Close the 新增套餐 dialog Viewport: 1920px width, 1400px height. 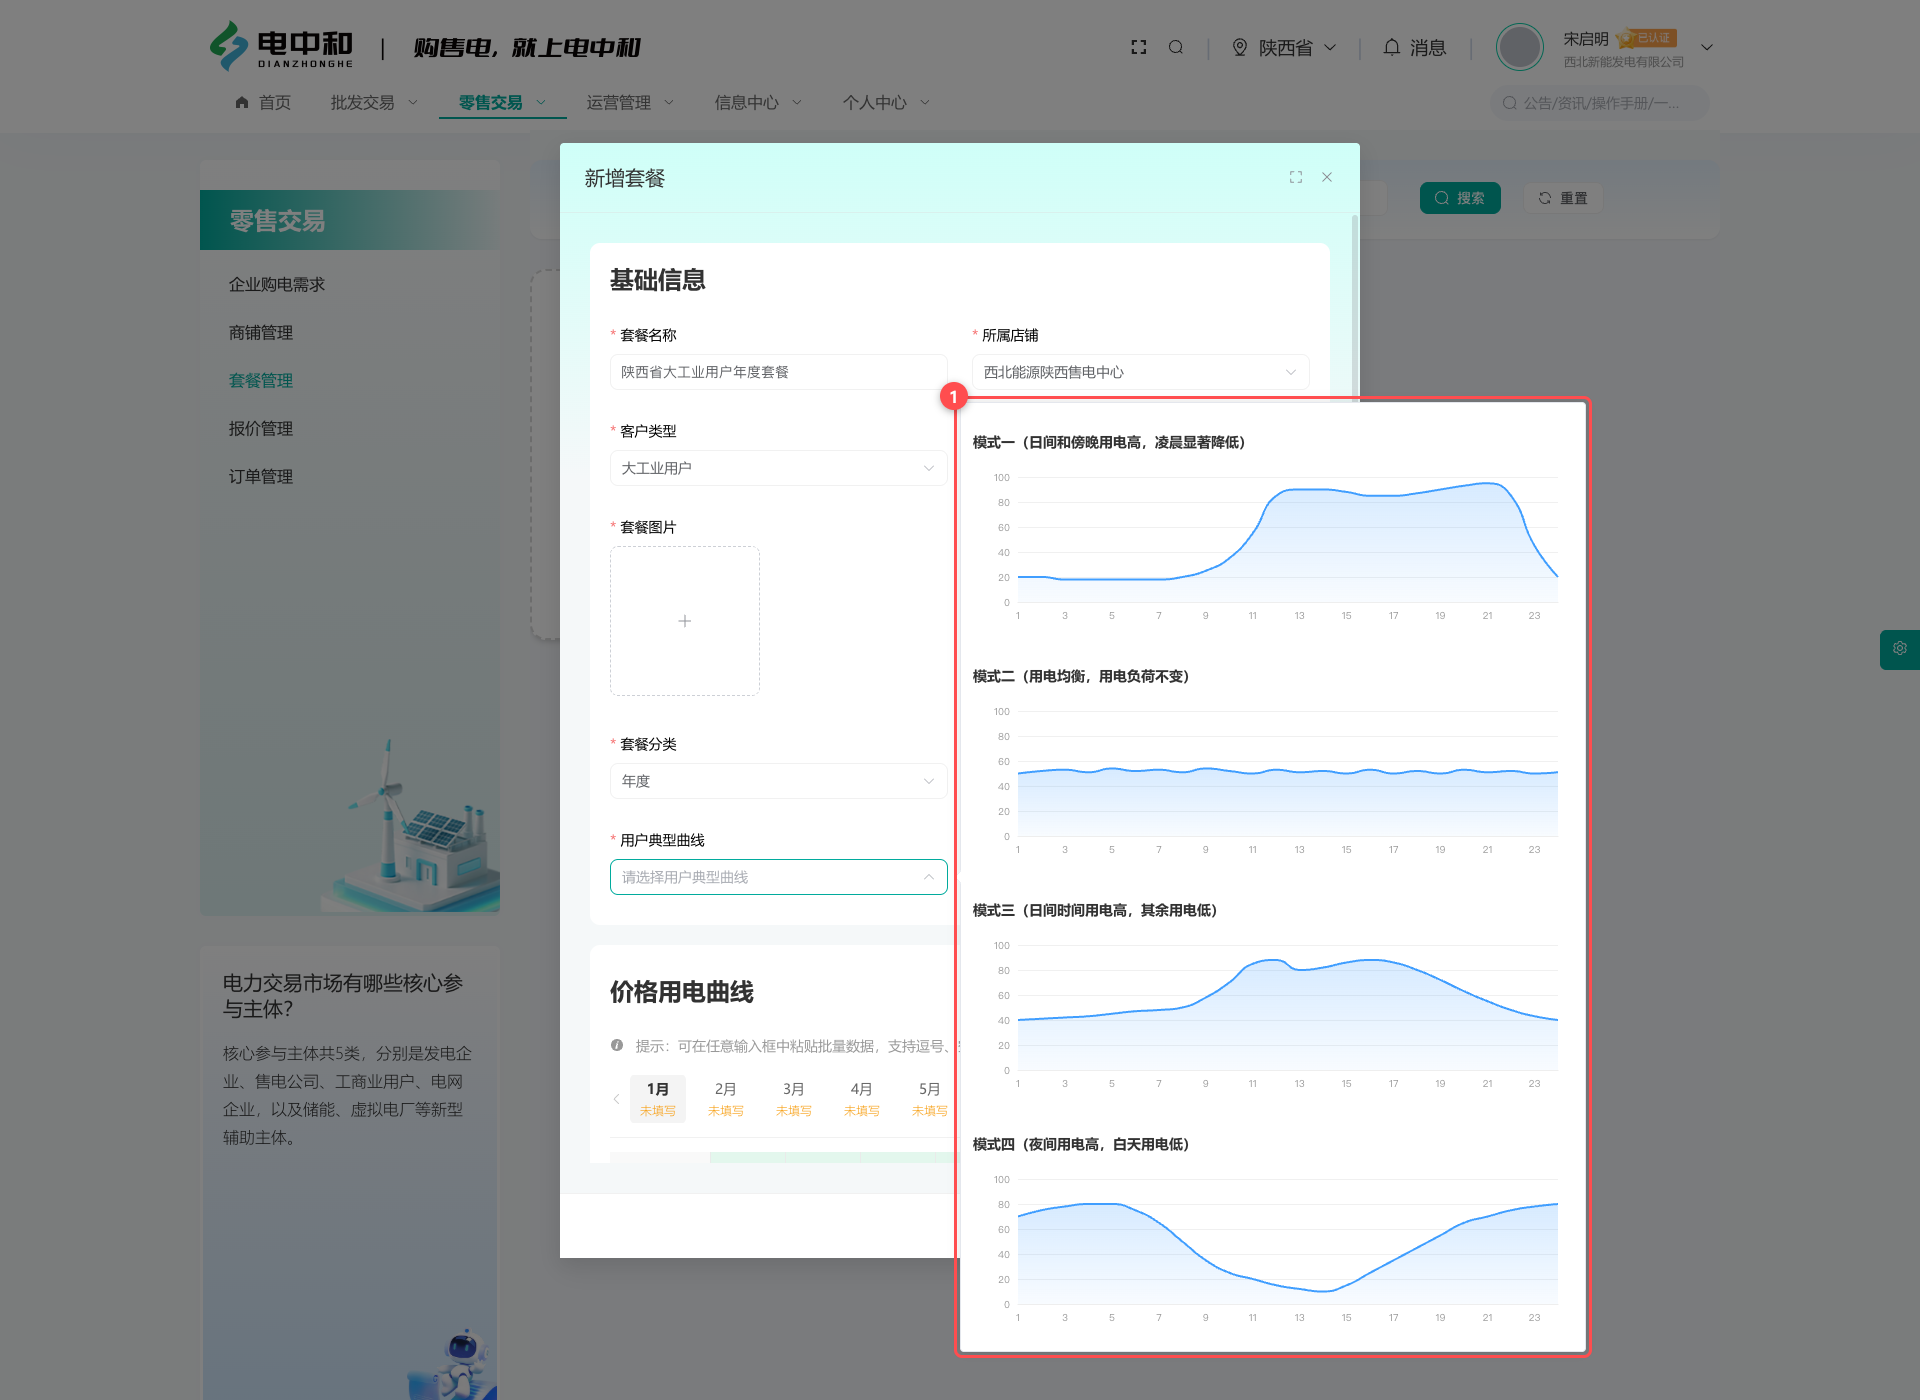(1327, 177)
